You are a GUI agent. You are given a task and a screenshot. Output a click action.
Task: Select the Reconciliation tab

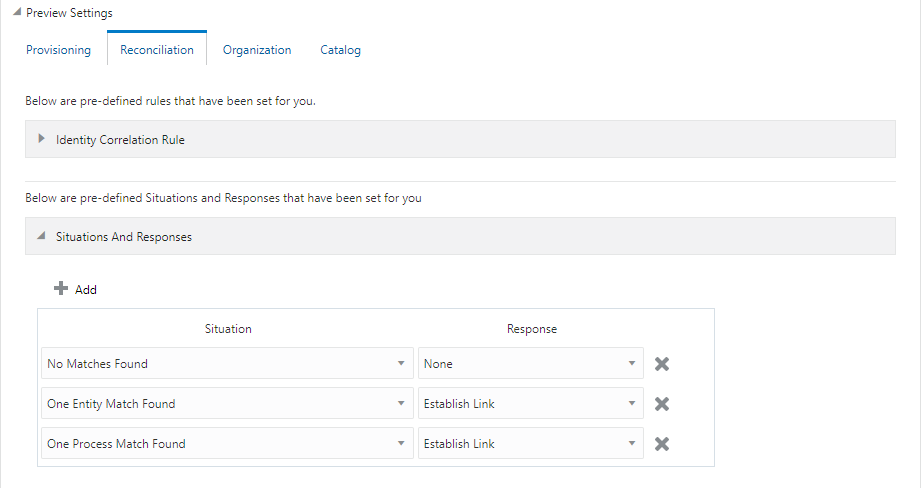(157, 50)
